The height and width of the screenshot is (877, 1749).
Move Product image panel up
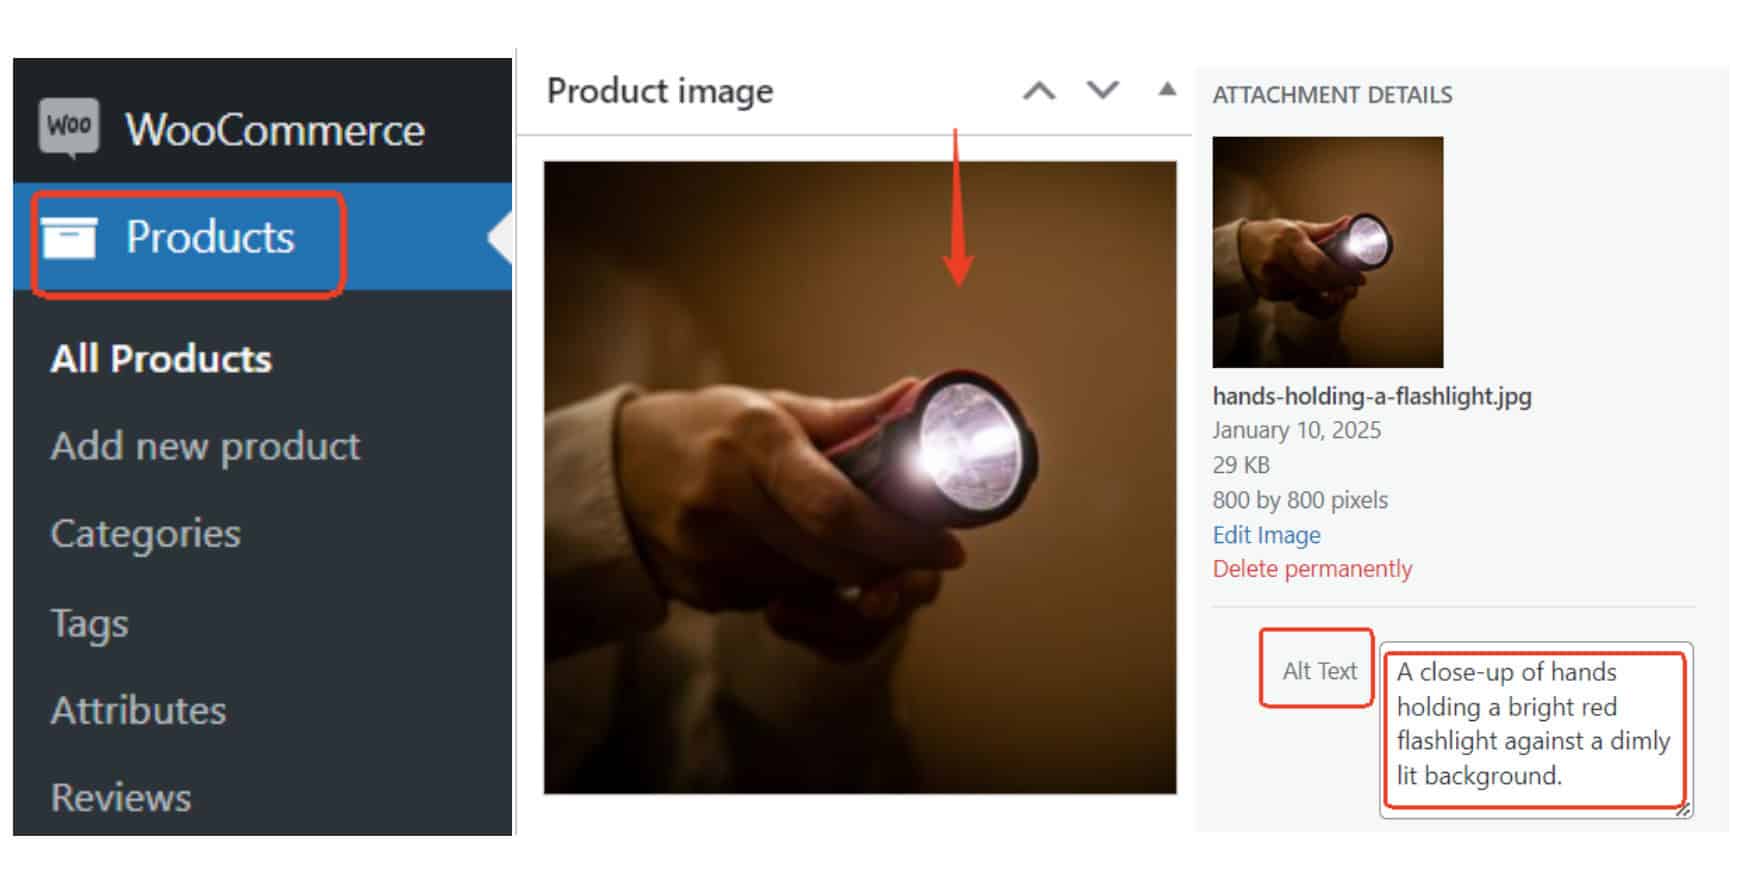pyautogui.click(x=1039, y=91)
